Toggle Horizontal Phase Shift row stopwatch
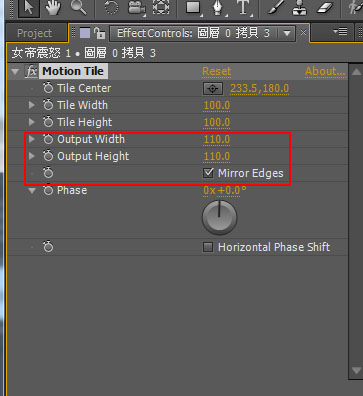This screenshot has width=363, height=396. coord(48,247)
